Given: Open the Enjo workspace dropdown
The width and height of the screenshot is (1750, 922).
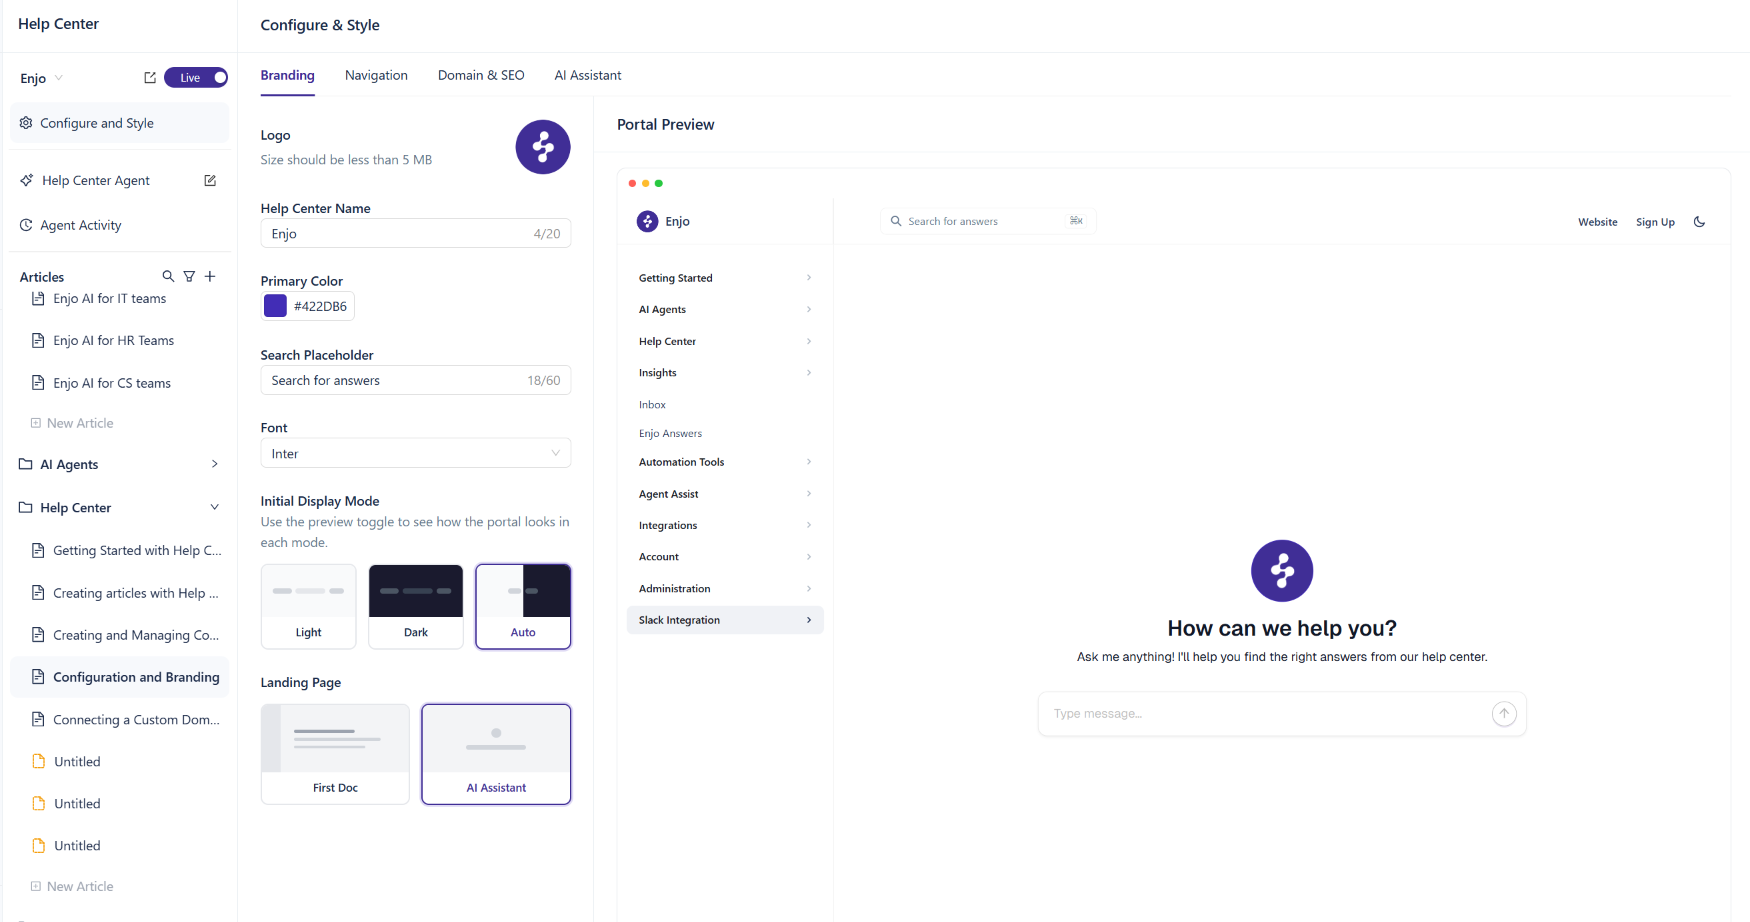Looking at the screenshot, I should 42,78.
